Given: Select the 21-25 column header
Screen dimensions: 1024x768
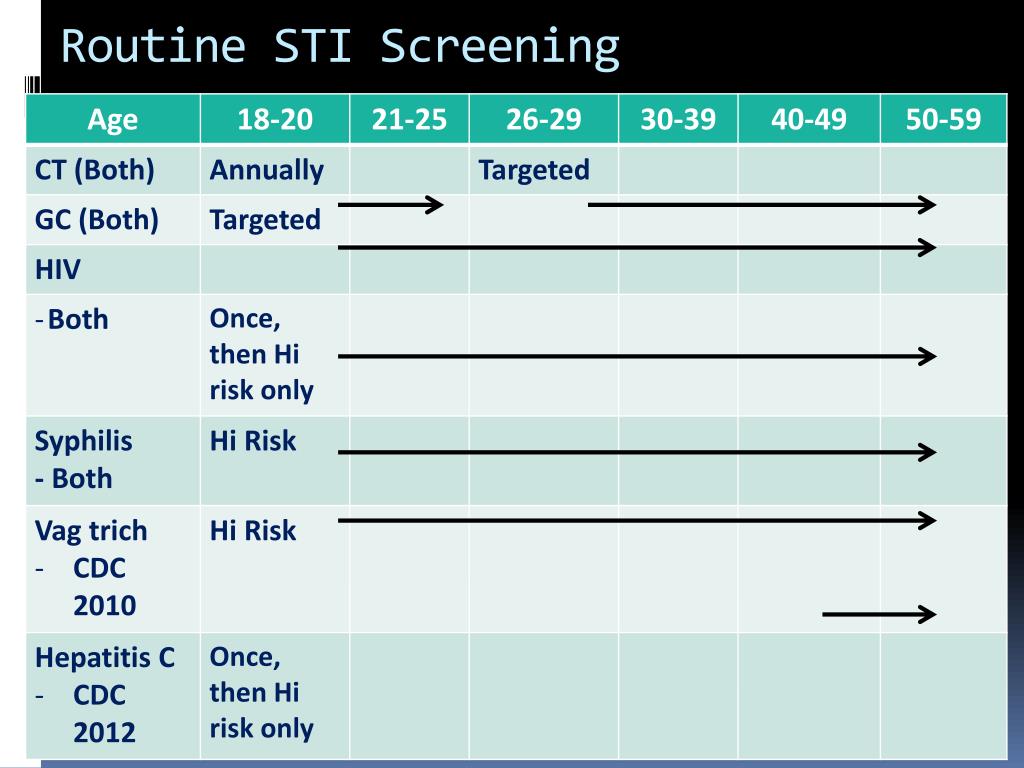Looking at the screenshot, I should click(409, 119).
